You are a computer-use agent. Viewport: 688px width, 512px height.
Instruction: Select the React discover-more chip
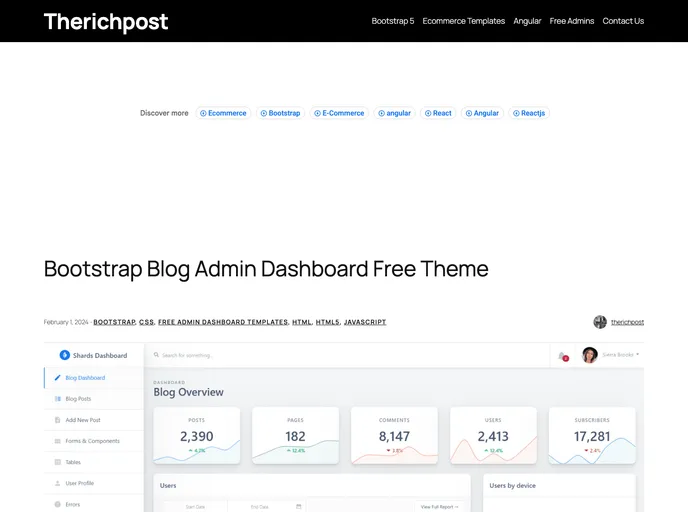click(438, 113)
